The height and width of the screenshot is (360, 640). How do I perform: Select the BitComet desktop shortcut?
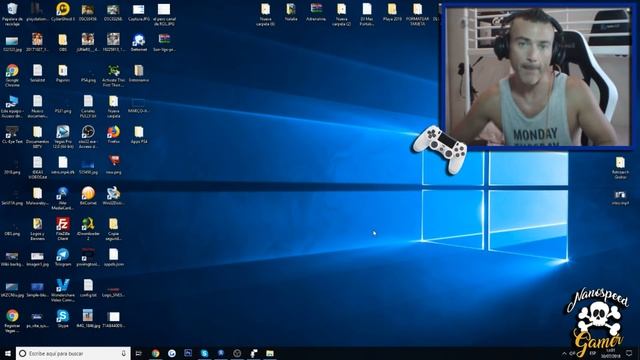tap(88, 196)
